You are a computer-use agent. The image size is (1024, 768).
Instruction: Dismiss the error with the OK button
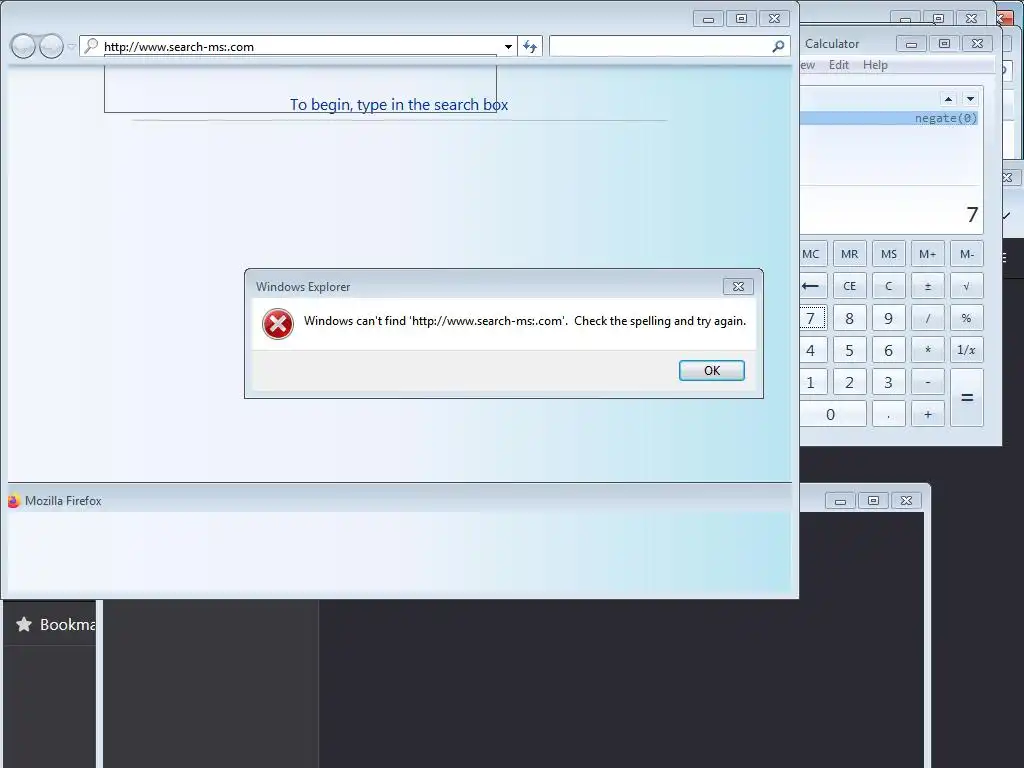click(x=711, y=370)
